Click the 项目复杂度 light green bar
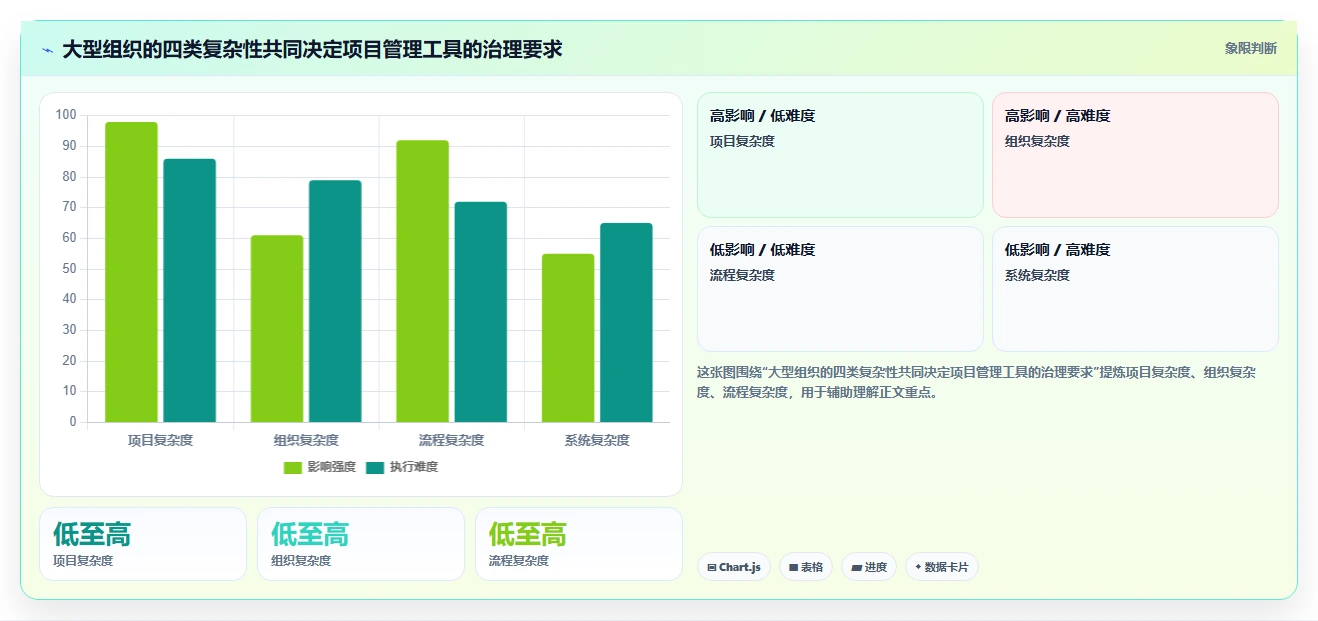The height and width of the screenshot is (621, 1318). coord(131,272)
